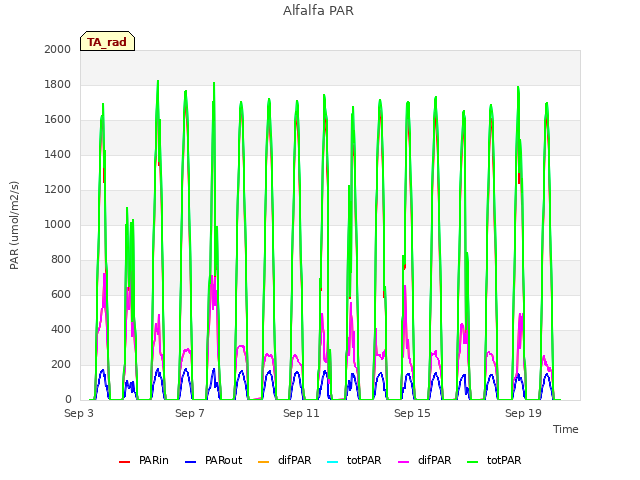
Task: Click the green totPAR legend swatch
Action: point(473,462)
